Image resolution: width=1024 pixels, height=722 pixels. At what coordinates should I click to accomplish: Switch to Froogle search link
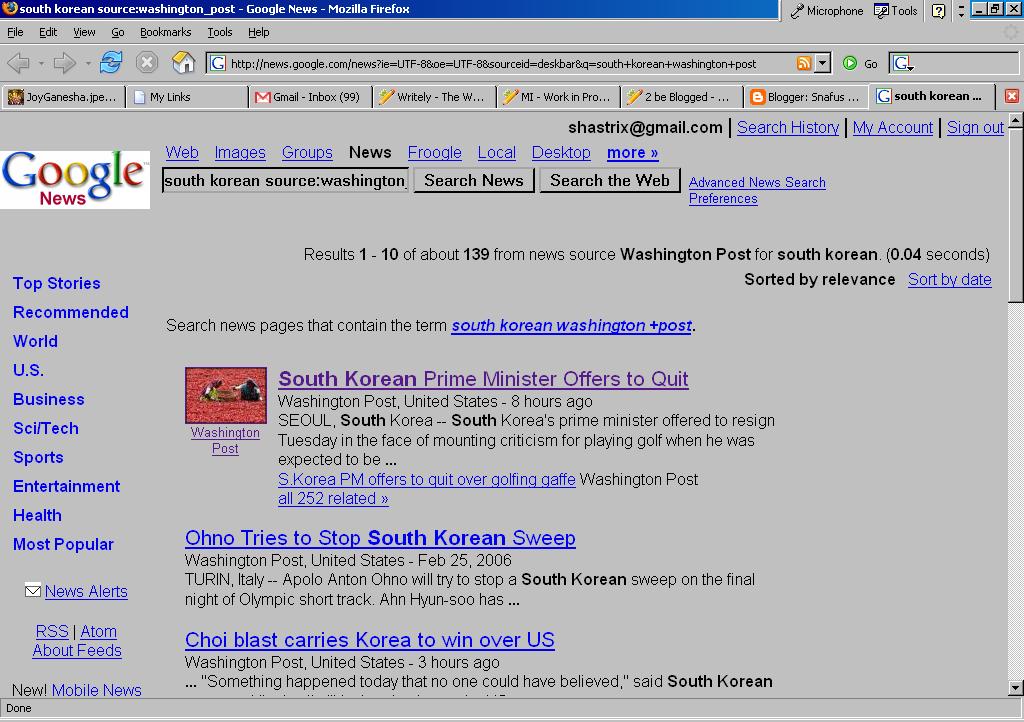434,153
